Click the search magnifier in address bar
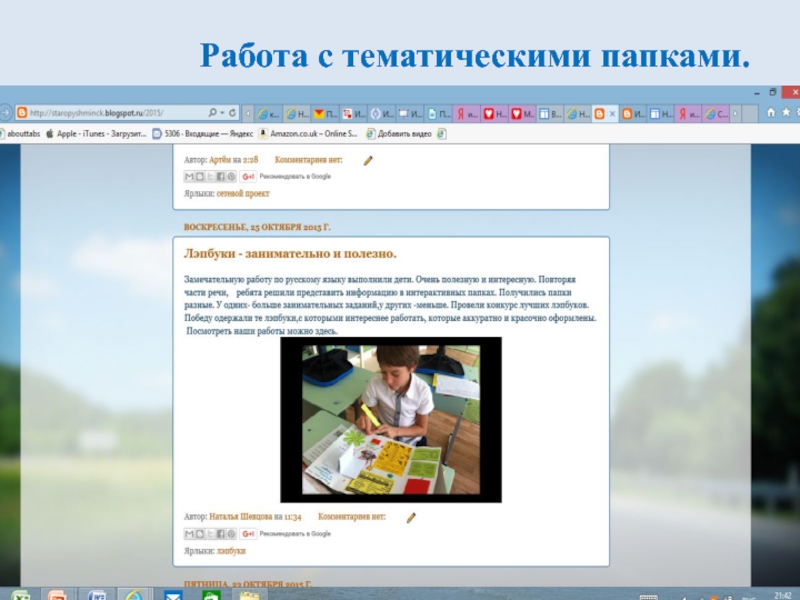The width and height of the screenshot is (800, 600). (213, 113)
